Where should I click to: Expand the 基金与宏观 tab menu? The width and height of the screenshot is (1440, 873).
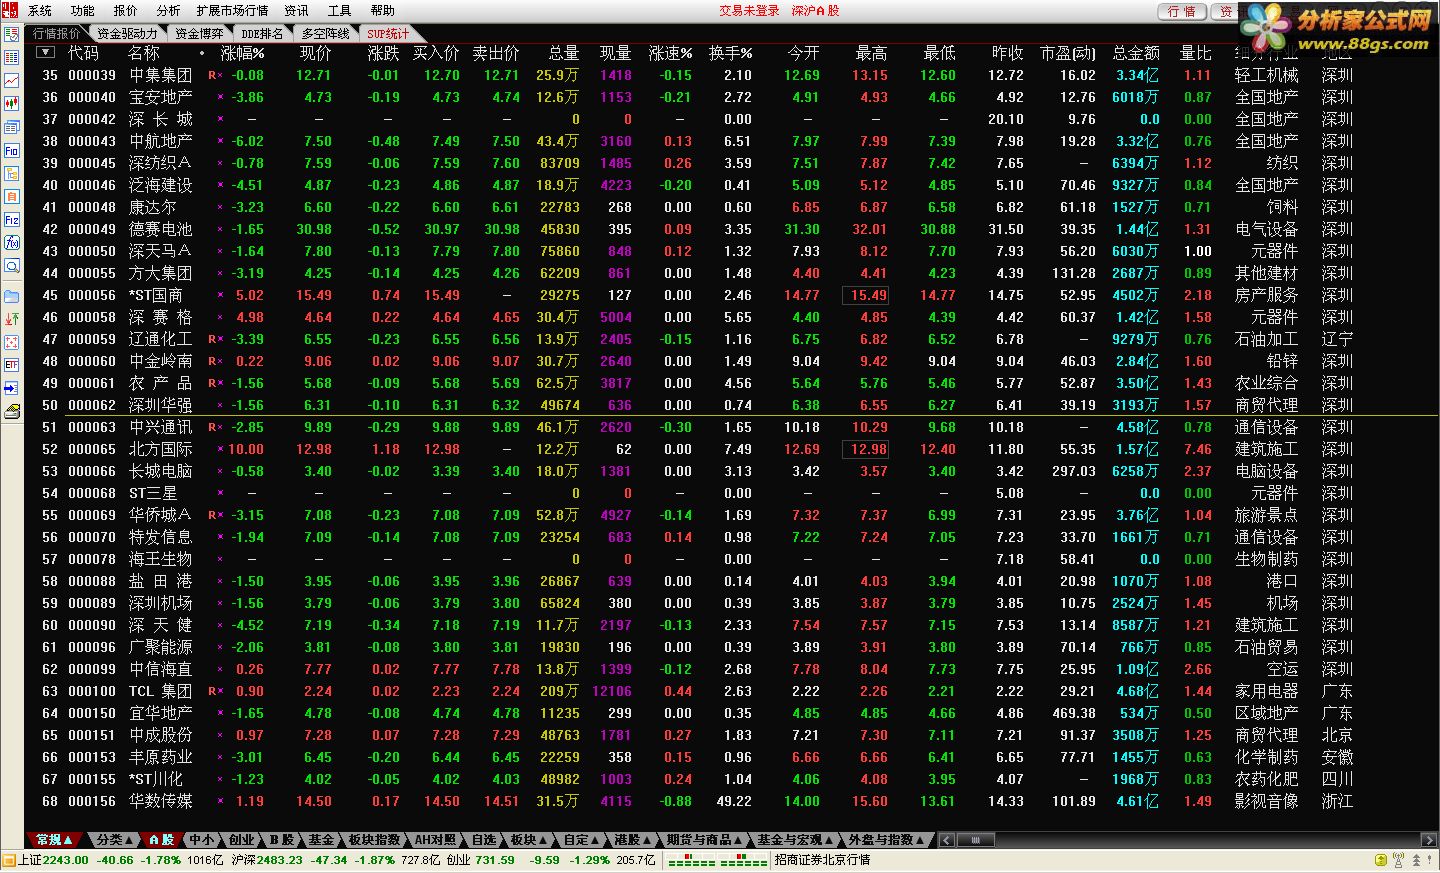795,840
